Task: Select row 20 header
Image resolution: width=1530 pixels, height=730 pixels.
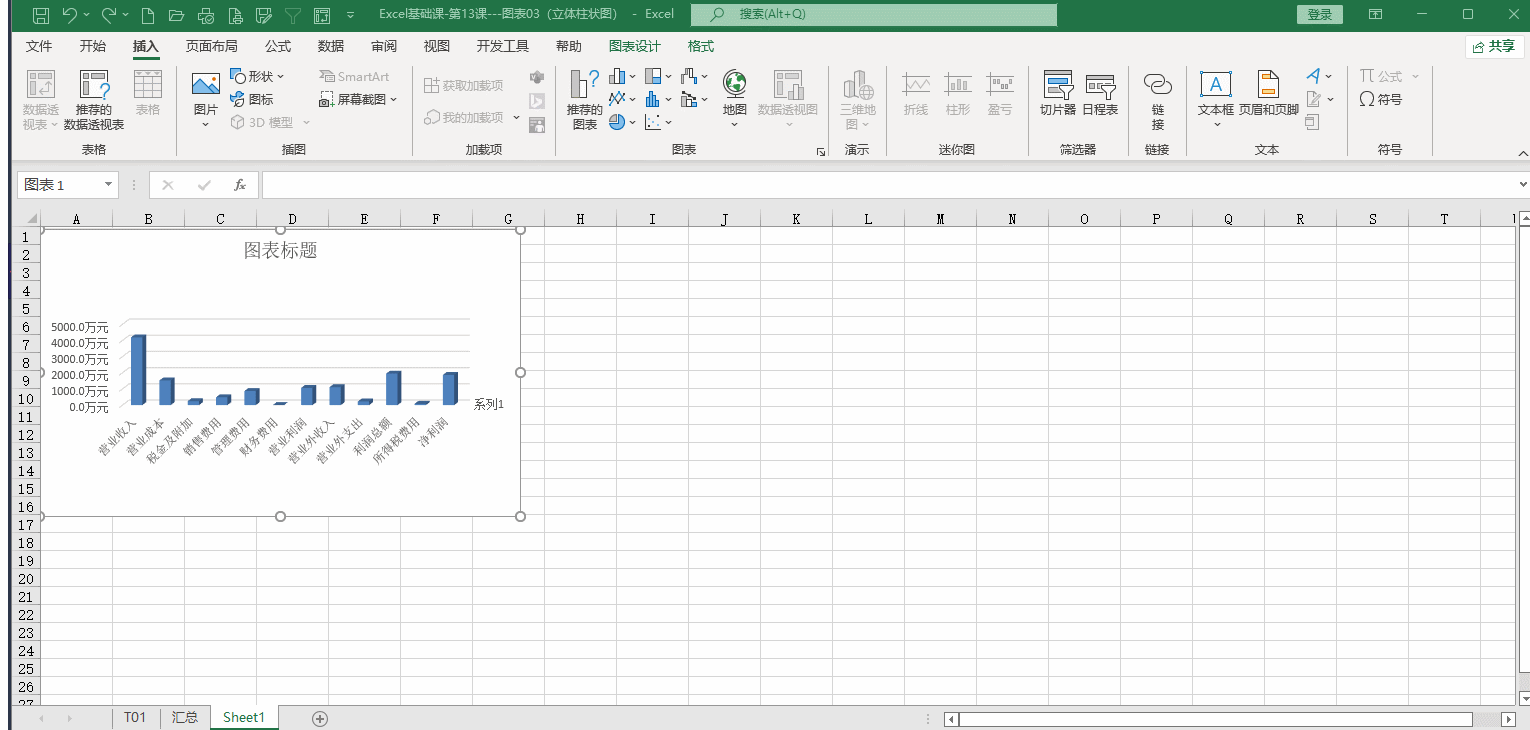Action: 26,578
